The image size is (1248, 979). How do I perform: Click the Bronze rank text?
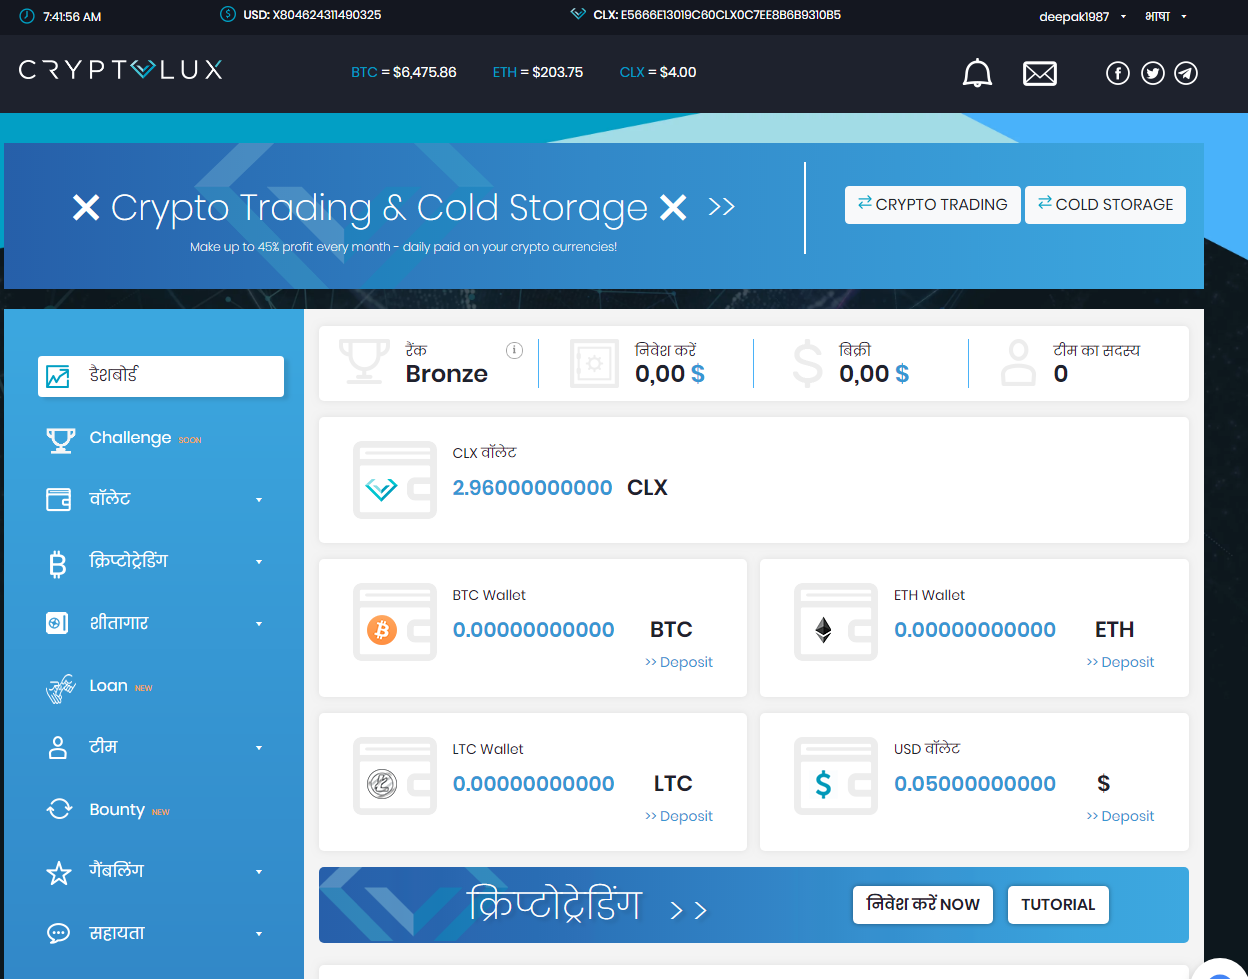447,374
